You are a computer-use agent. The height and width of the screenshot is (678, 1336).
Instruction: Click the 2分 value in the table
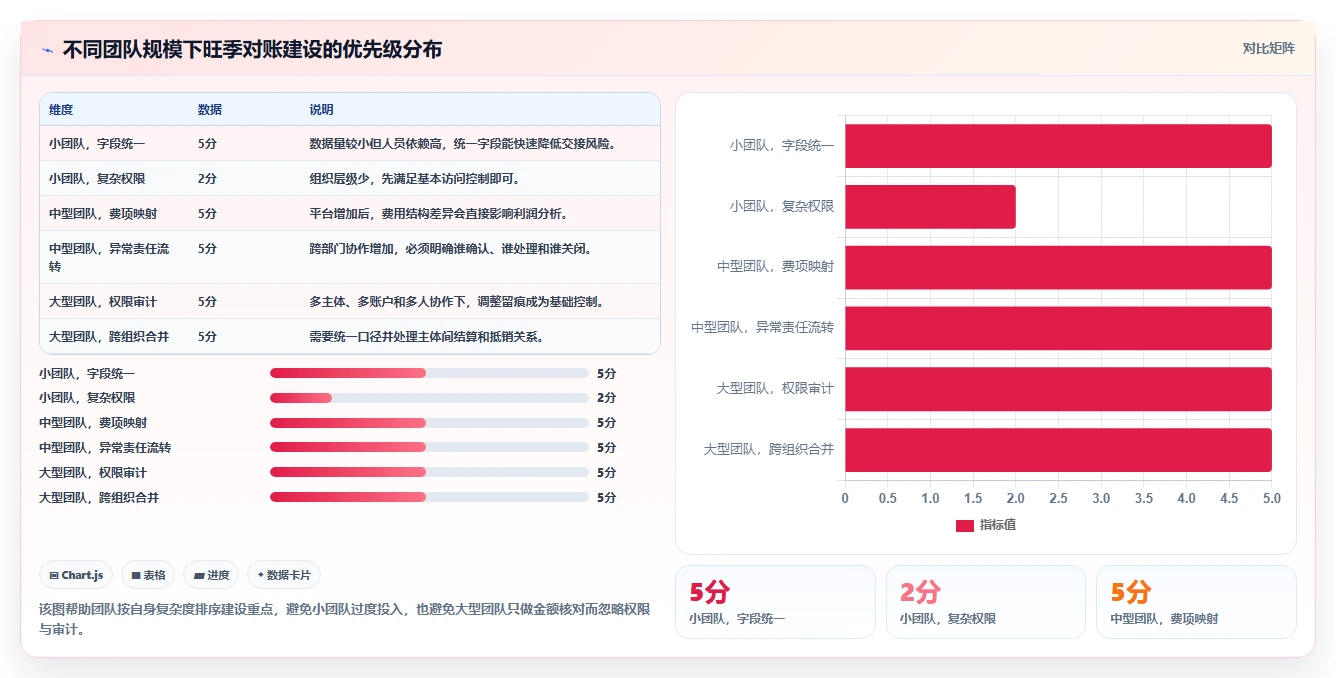coord(207,179)
